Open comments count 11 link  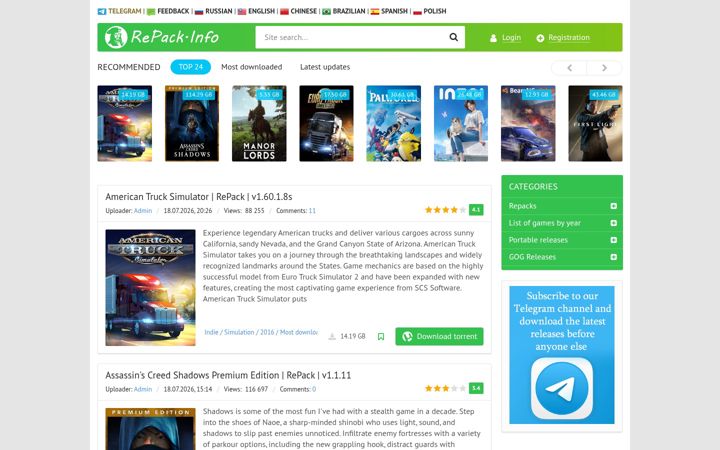pyautogui.click(x=312, y=211)
